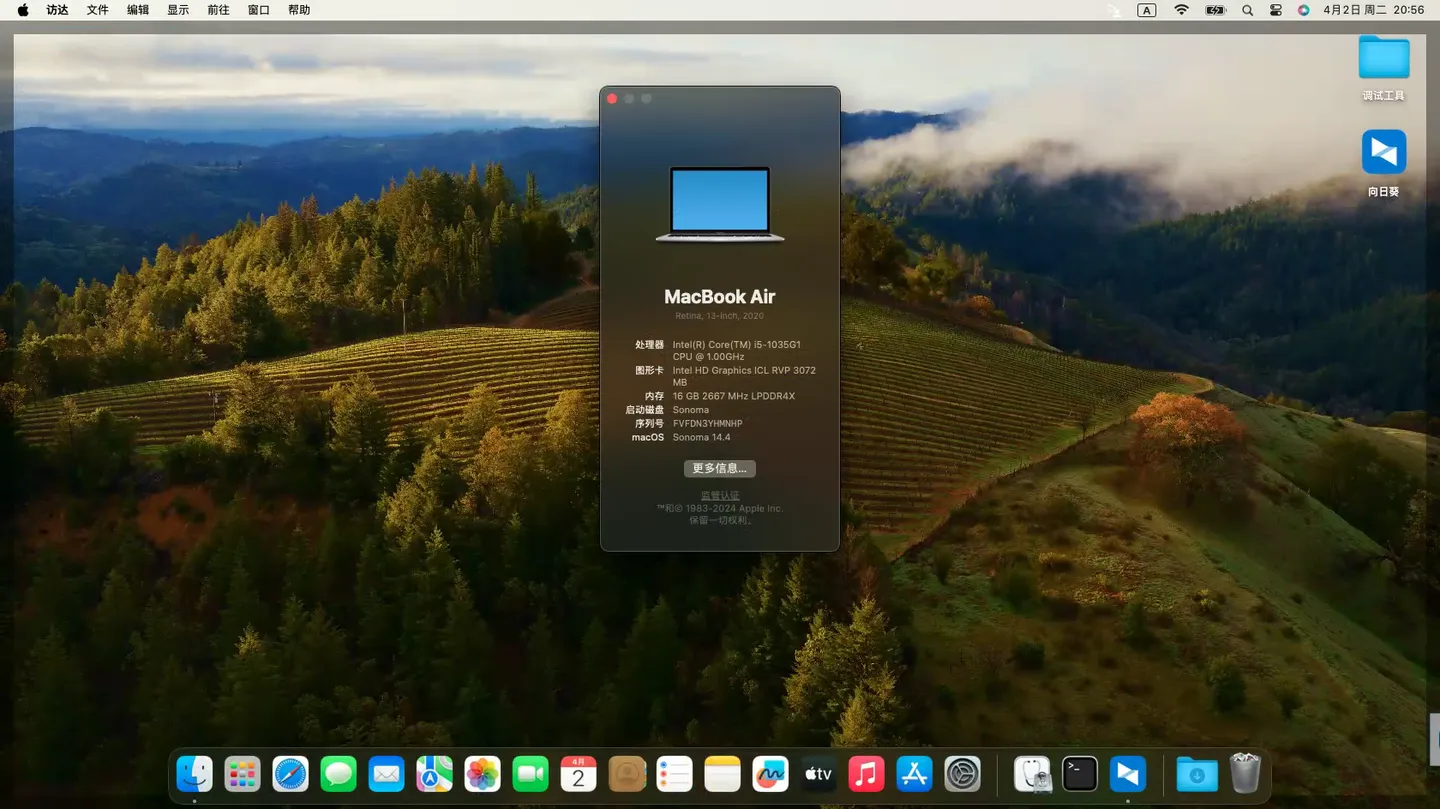Open the Trash in the Dock
Screen dimensions: 1440x809
coord(1245,774)
